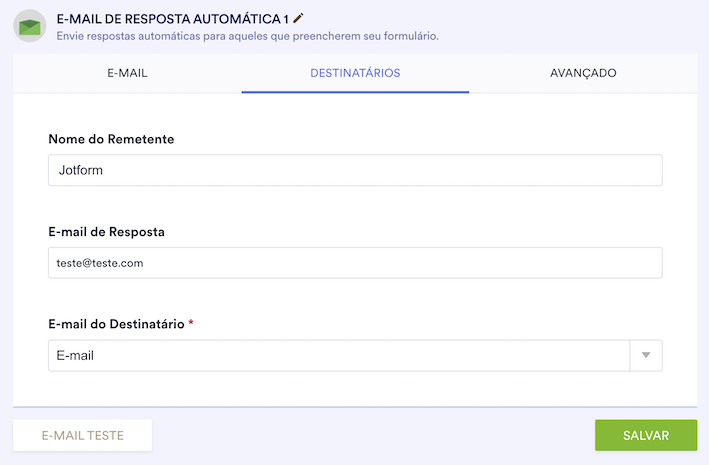This screenshot has height=465, width=709.
Task: Click the E-MAIL TESTE button
Action: pyautogui.click(x=83, y=436)
